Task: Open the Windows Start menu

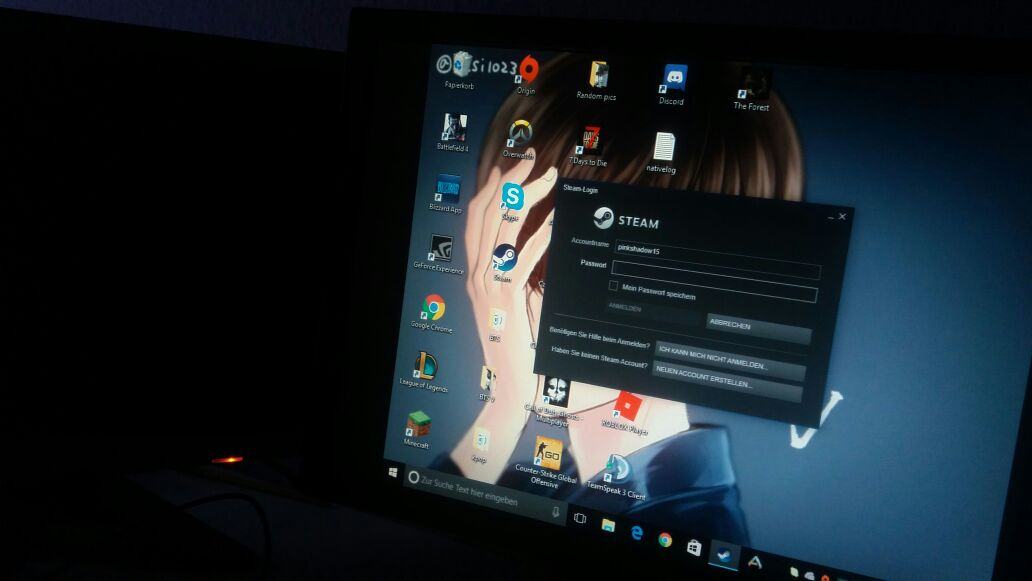Action: pyautogui.click(x=393, y=472)
